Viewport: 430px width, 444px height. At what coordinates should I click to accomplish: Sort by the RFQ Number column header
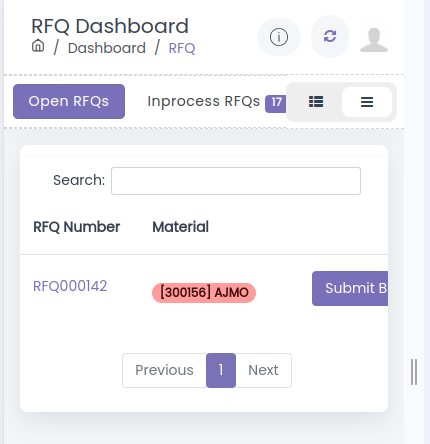point(77,227)
